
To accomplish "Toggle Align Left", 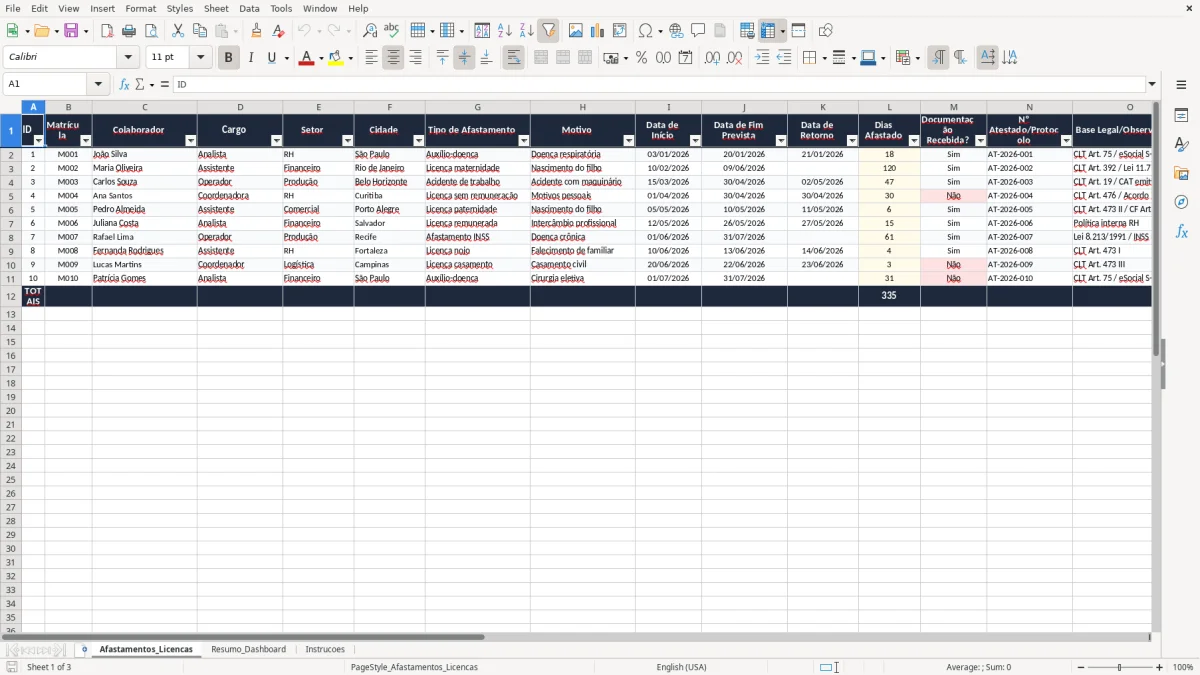I will [371, 58].
